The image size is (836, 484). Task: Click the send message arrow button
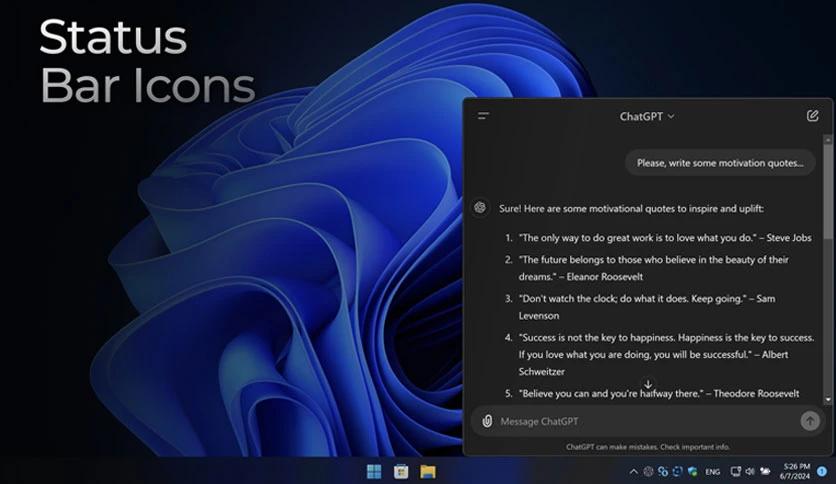[810, 421]
